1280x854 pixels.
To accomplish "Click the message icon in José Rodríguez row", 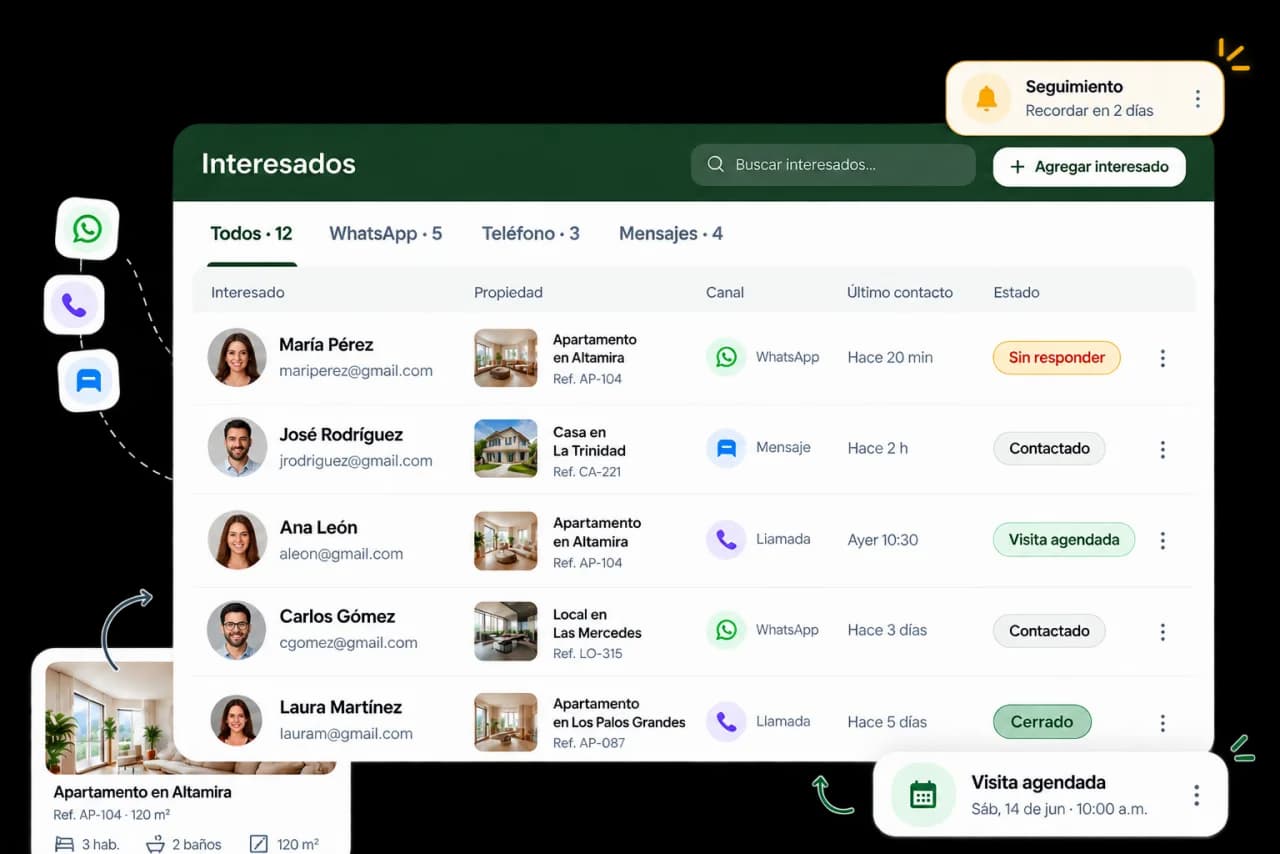I will (x=726, y=448).
